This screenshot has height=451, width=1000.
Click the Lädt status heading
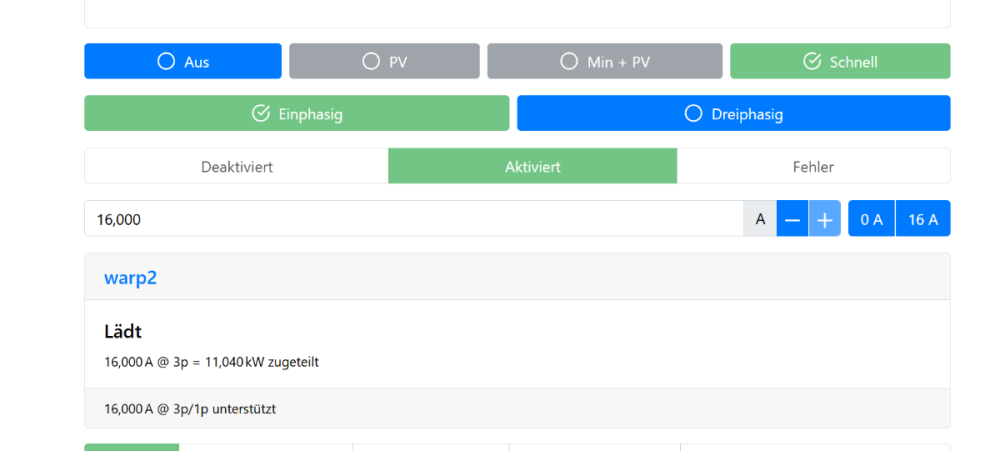(x=123, y=332)
